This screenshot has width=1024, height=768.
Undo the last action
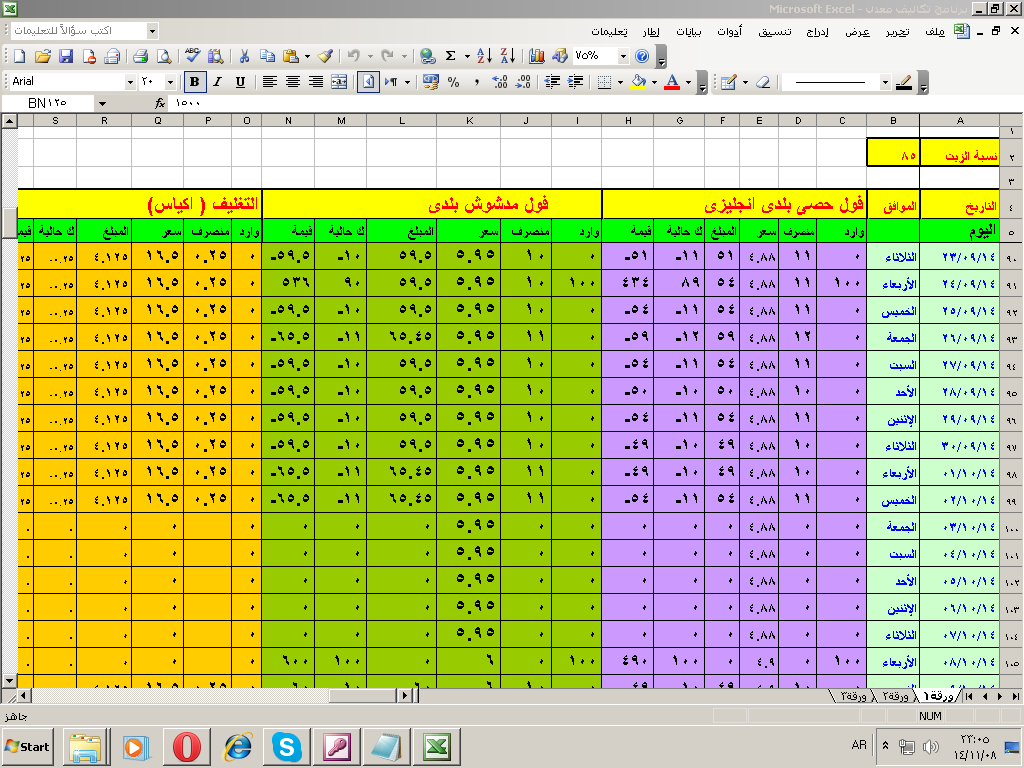(353, 56)
